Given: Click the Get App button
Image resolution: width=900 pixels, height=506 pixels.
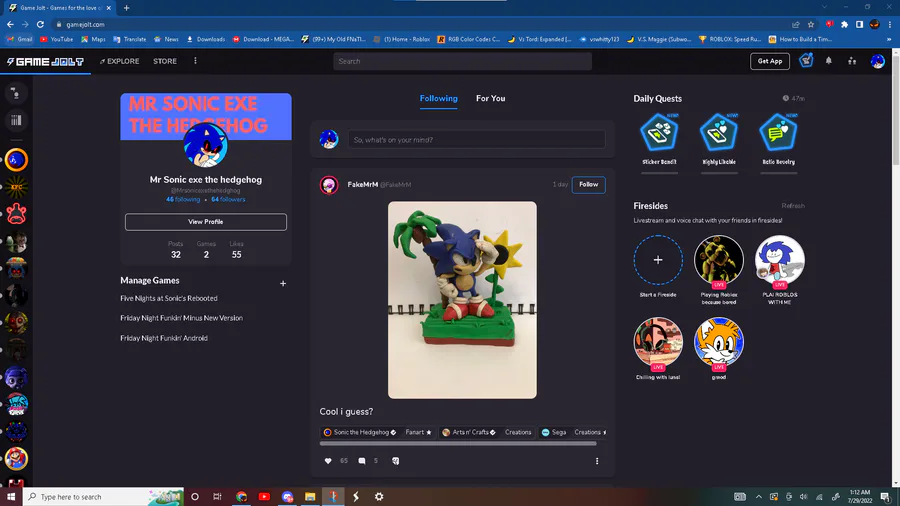Looking at the screenshot, I should [x=770, y=61].
